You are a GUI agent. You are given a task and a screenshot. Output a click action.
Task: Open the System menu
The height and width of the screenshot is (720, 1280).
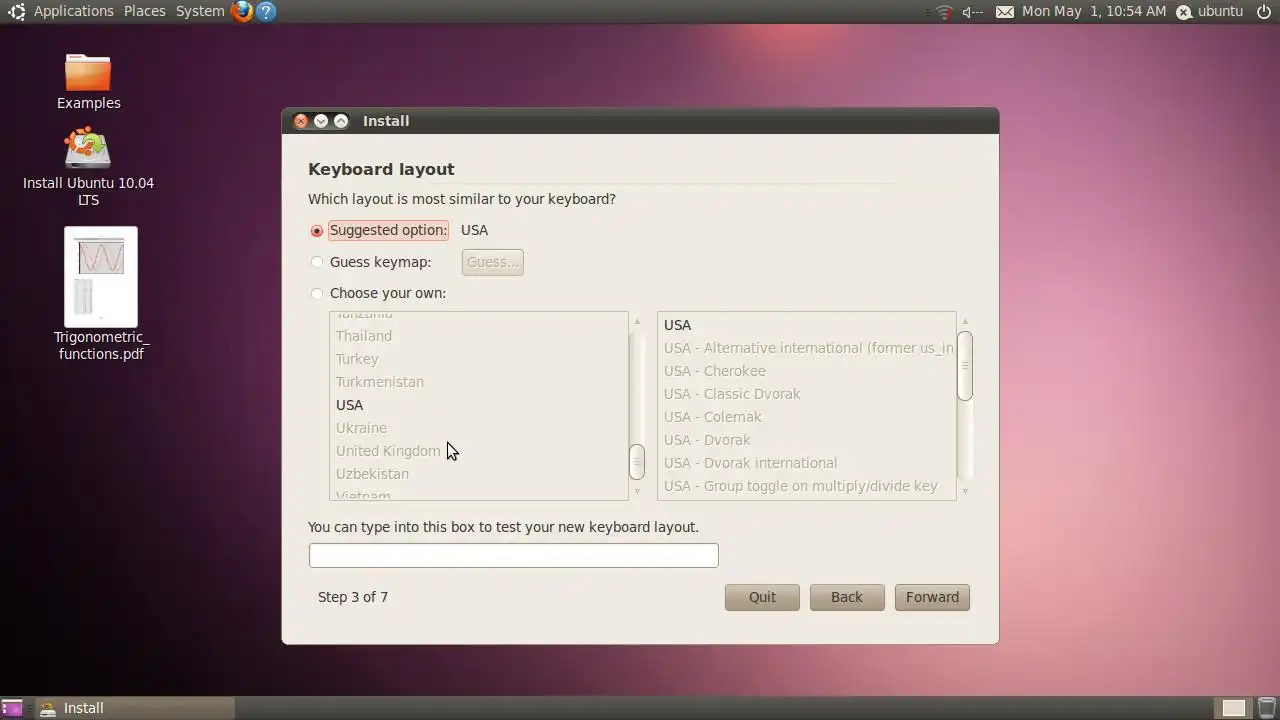[200, 11]
